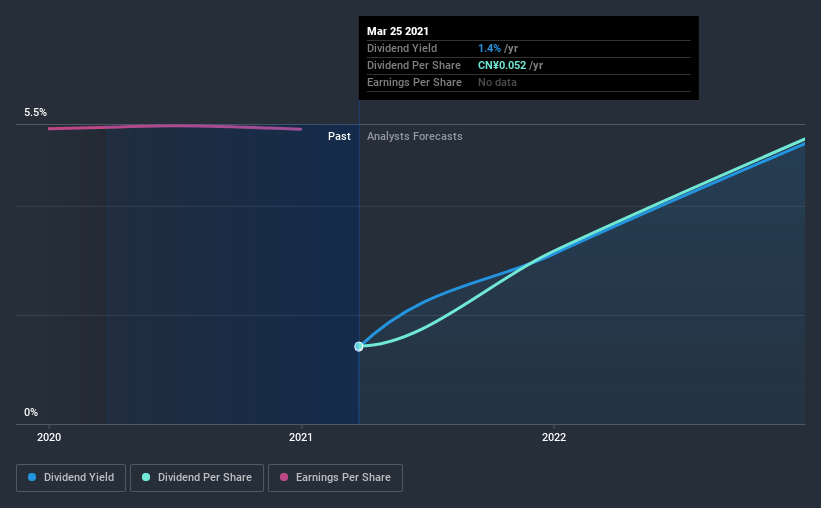Click the 5.5% y-axis label

click(36, 114)
